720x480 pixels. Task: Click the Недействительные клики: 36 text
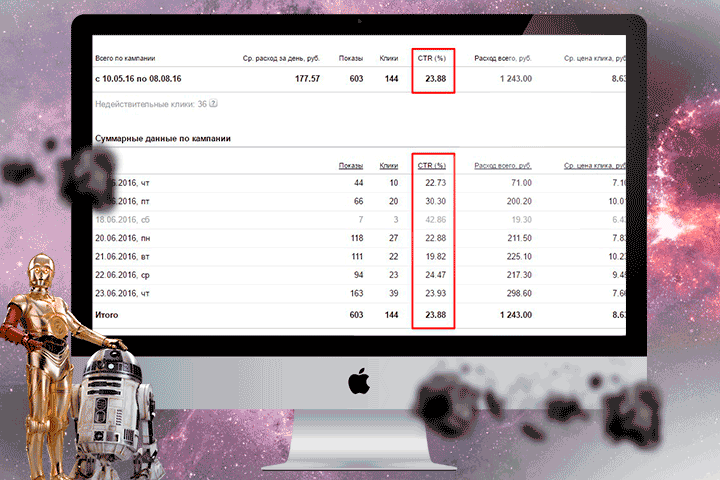(151, 104)
